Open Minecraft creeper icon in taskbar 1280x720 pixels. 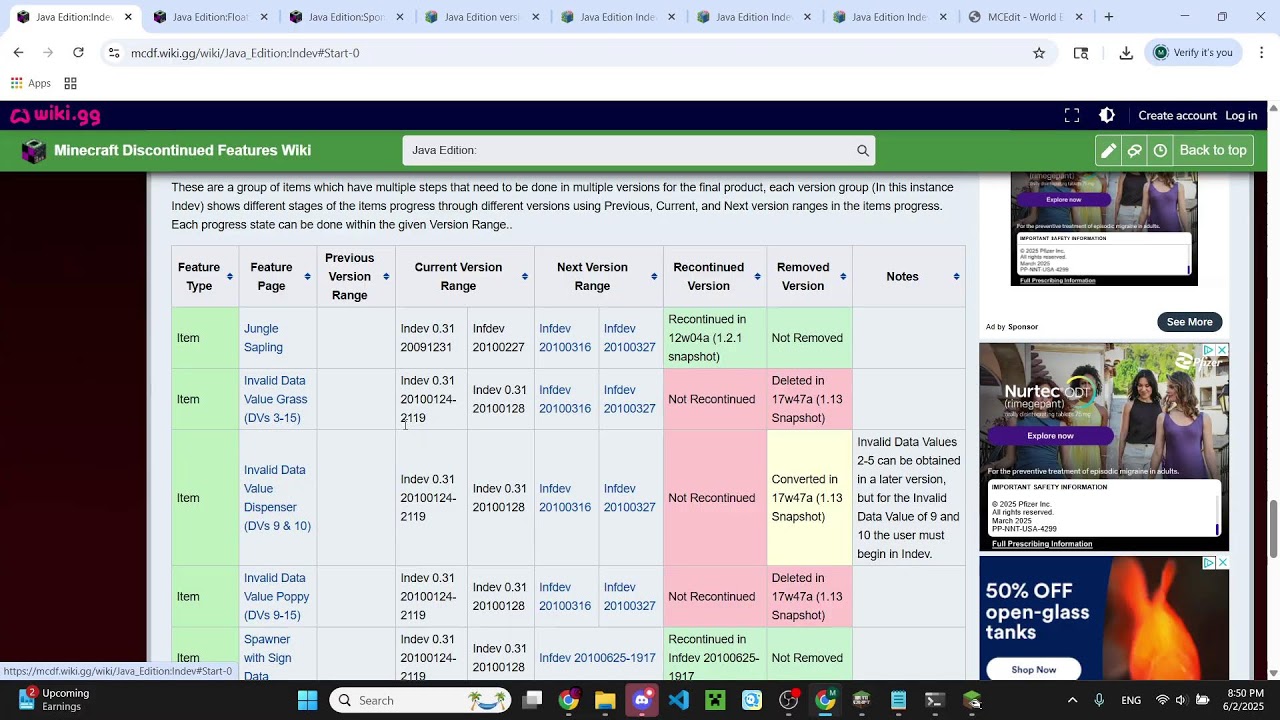coord(715,700)
